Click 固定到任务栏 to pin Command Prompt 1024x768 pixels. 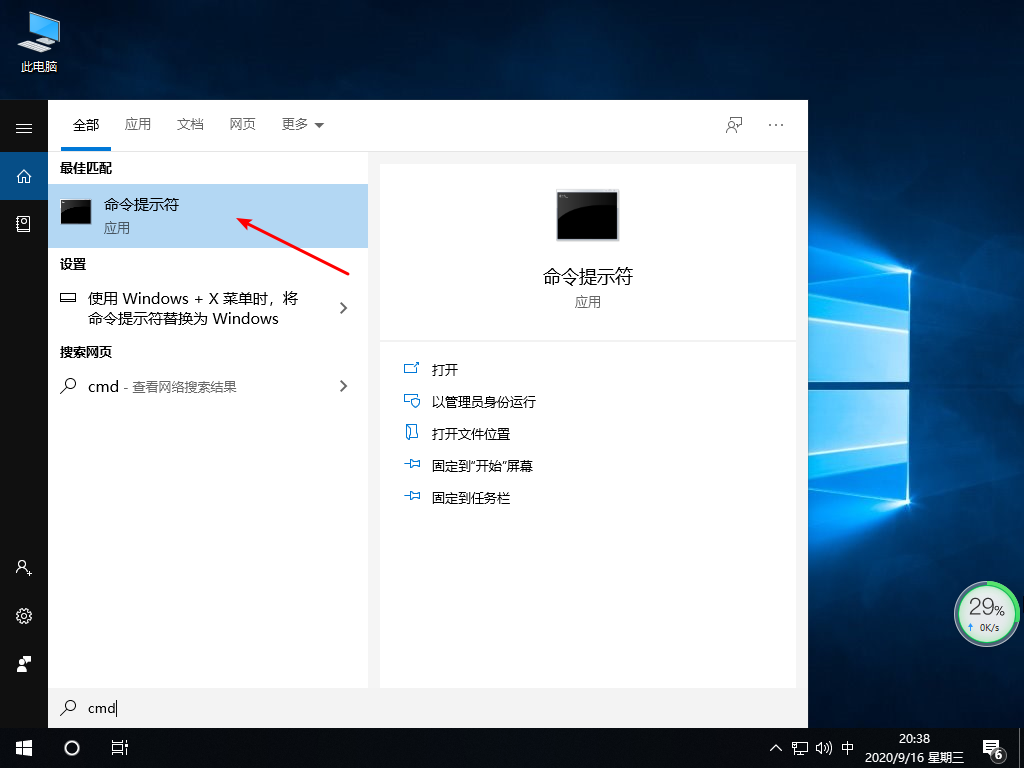tap(470, 497)
